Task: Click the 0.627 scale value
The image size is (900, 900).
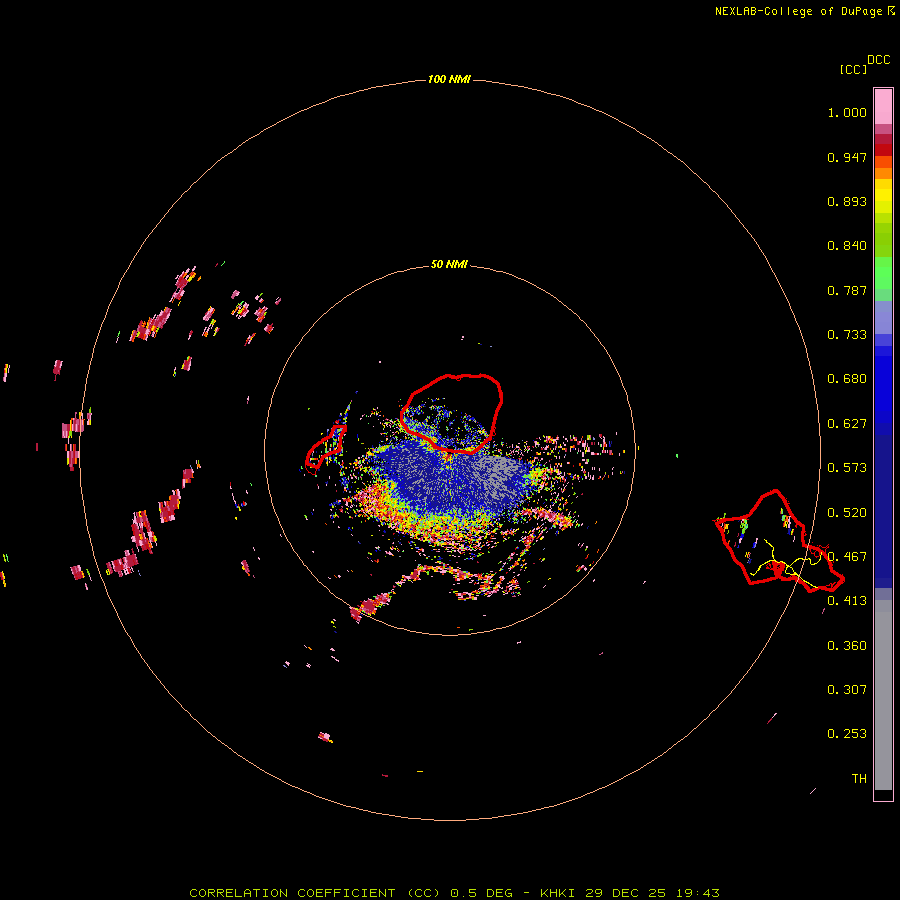Action: pyautogui.click(x=847, y=424)
